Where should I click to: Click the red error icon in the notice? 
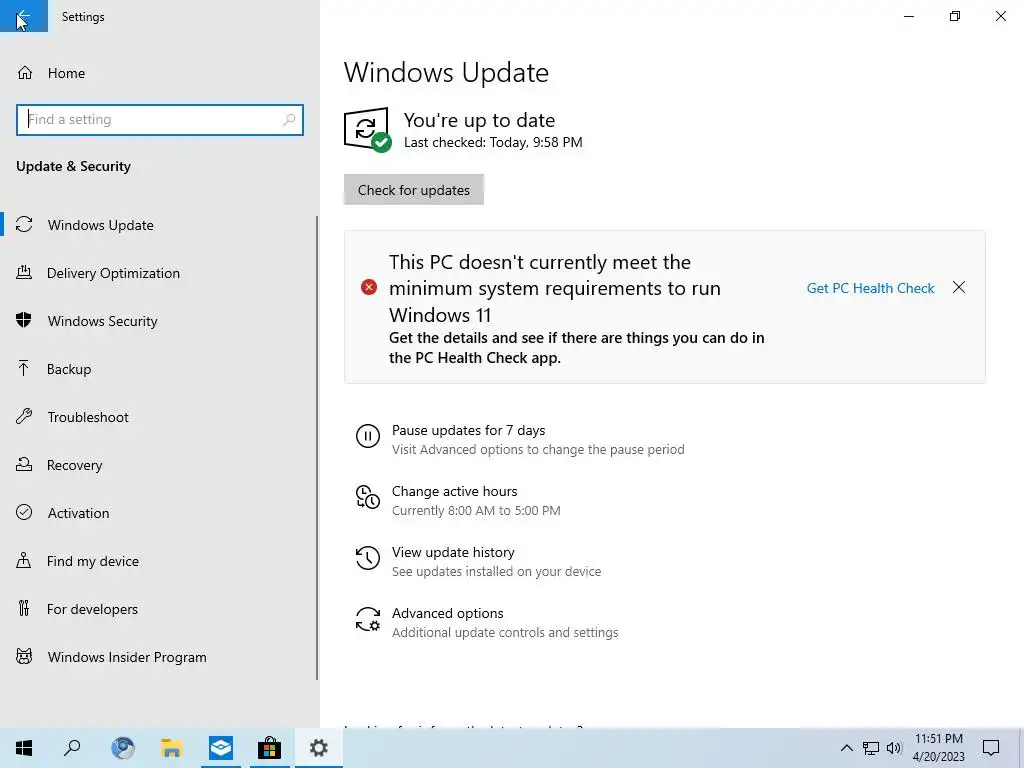(369, 287)
